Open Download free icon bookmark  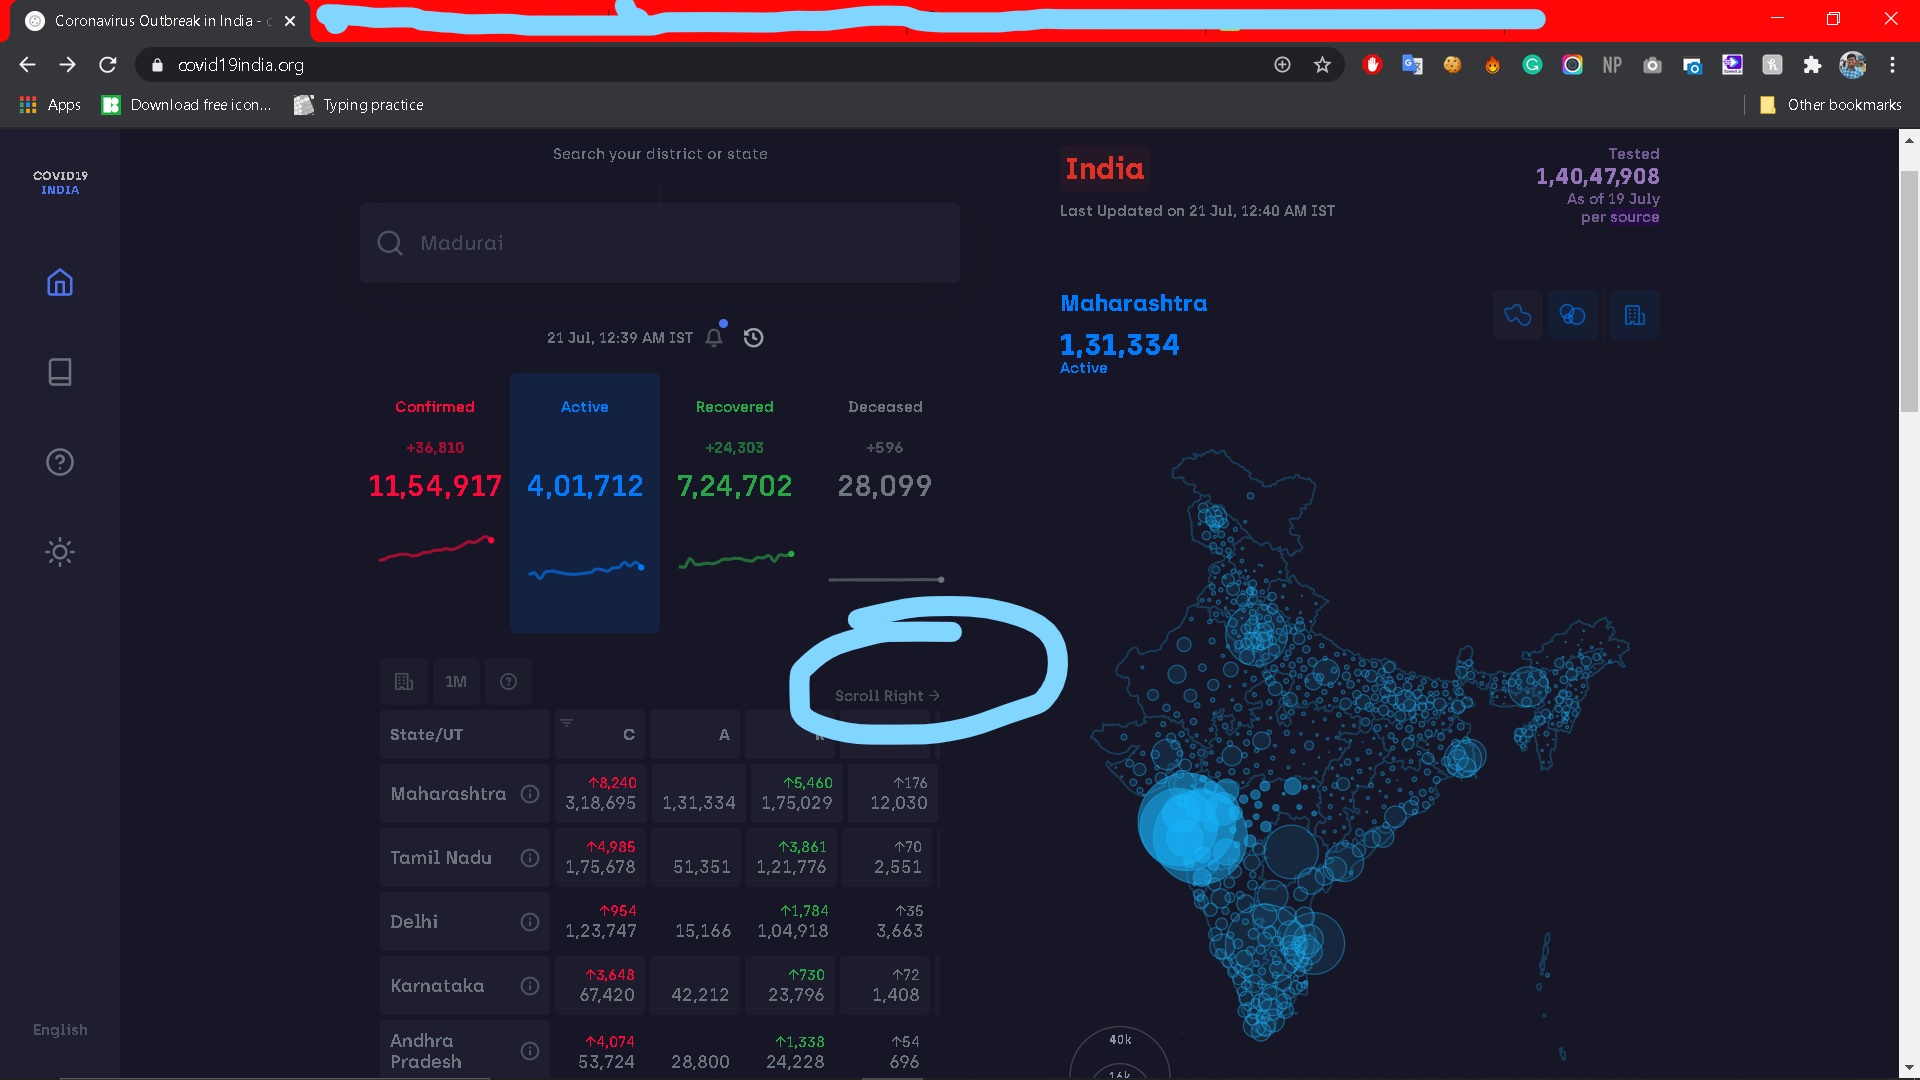(x=187, y=105)
